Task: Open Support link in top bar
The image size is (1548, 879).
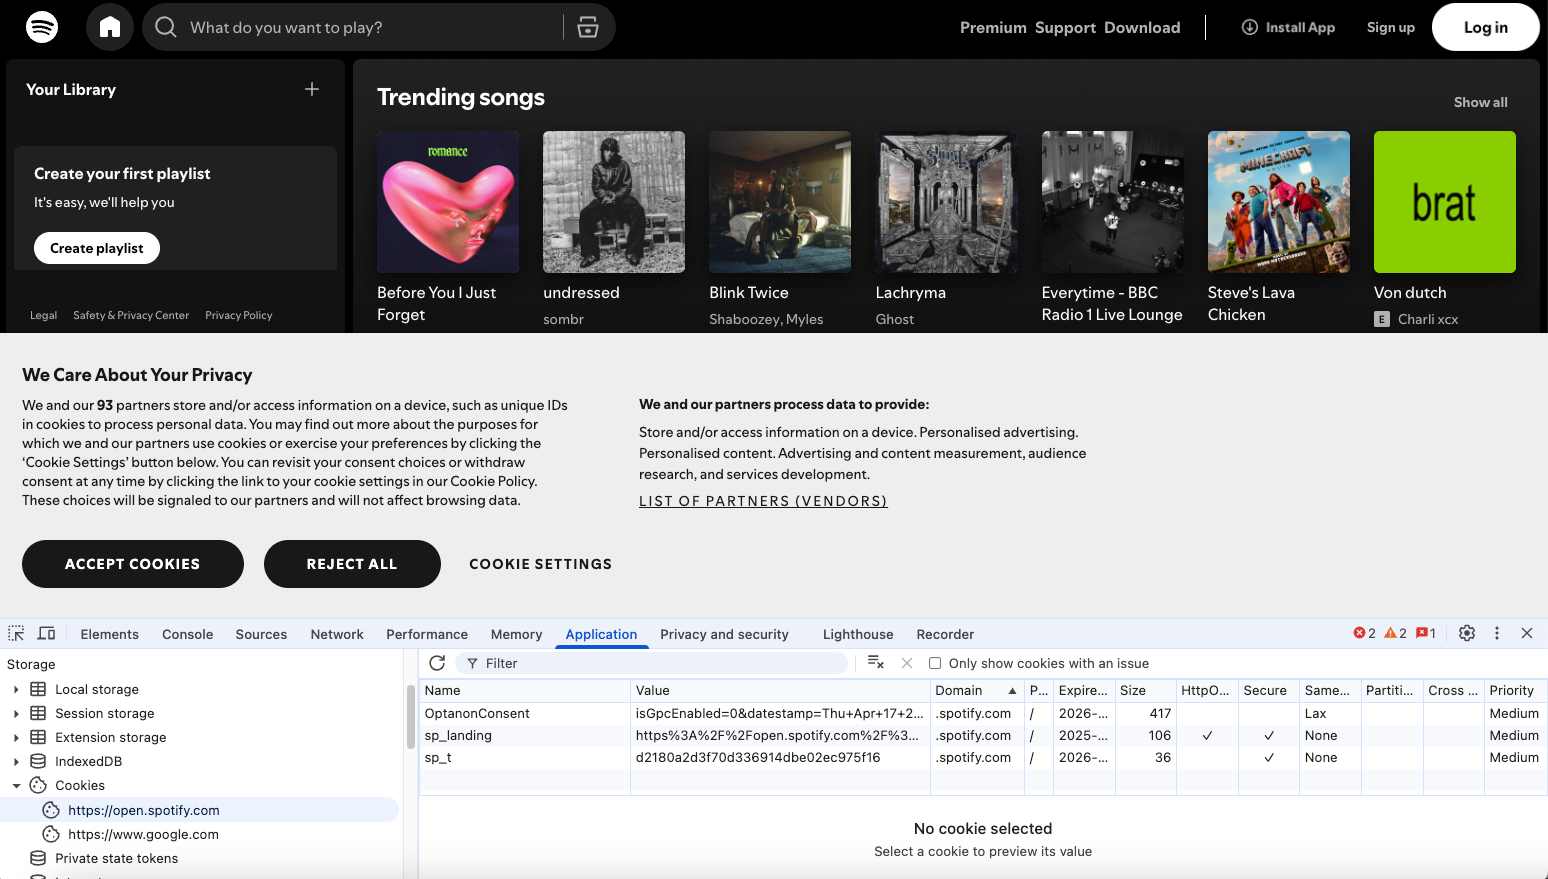Action: (1065, 27)
